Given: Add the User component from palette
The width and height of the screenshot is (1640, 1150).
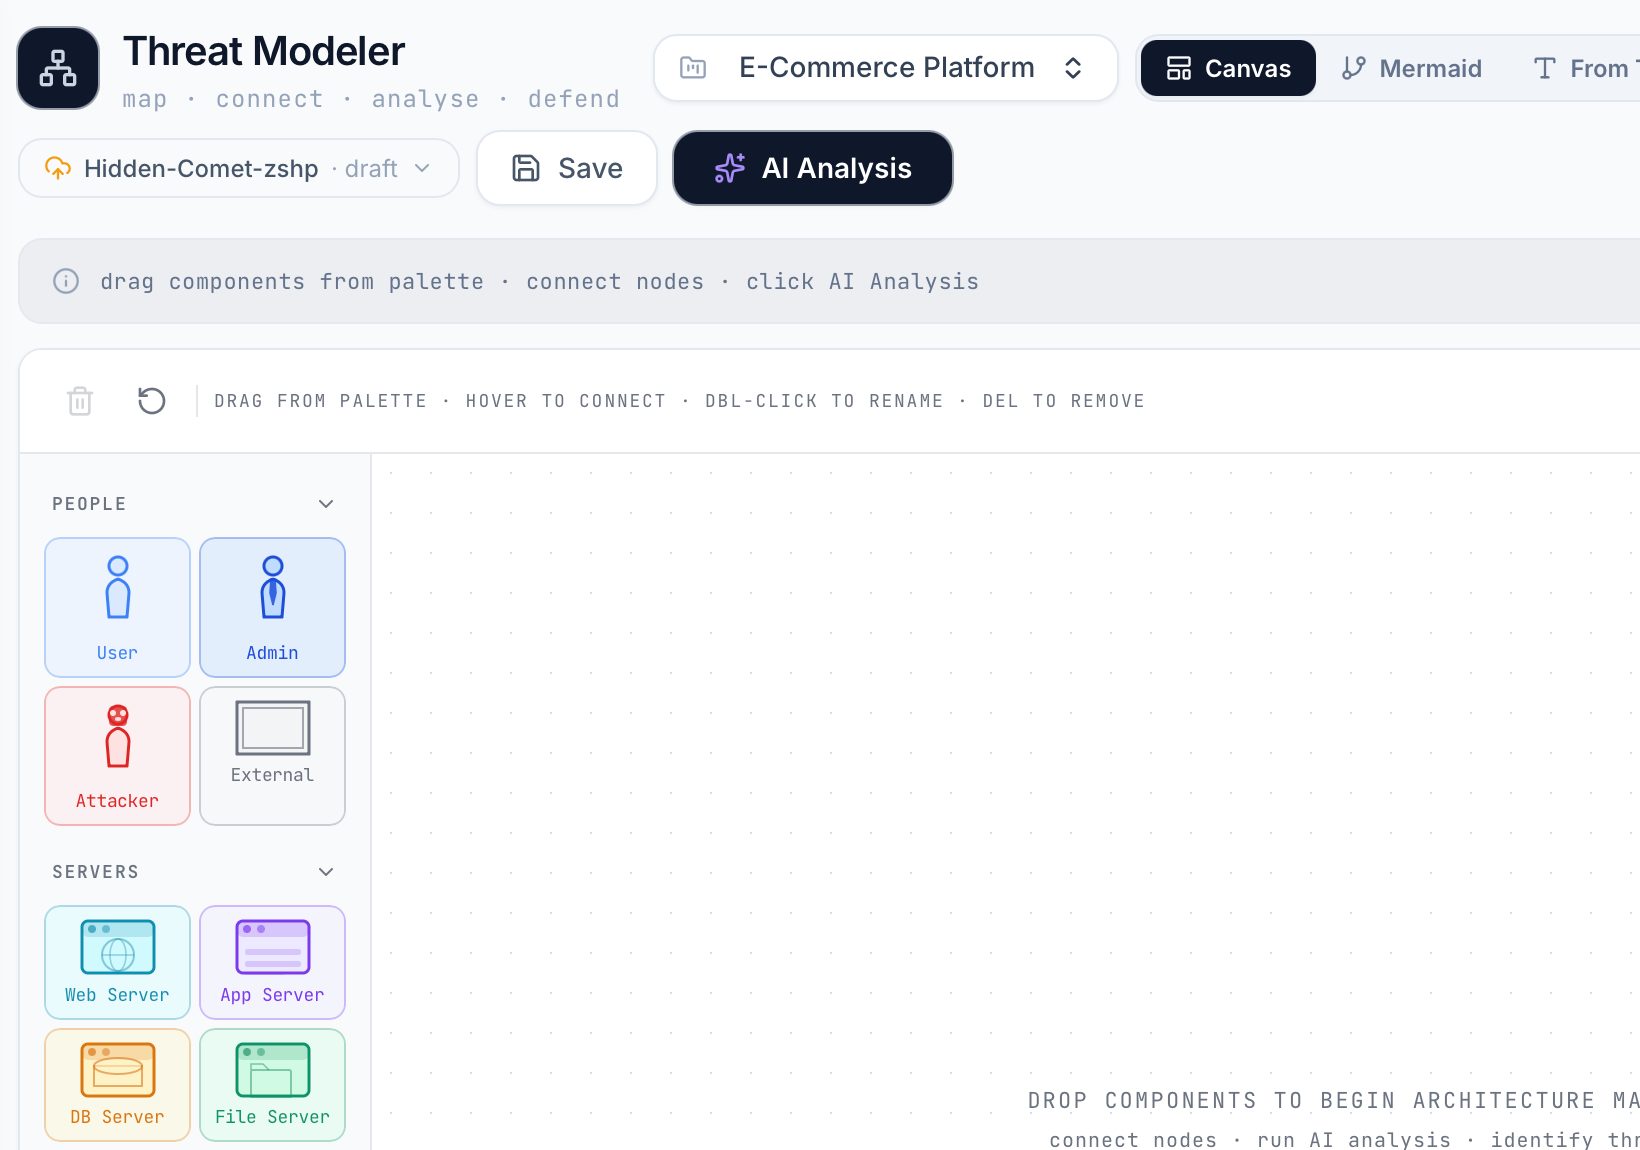Looking at the screenshot, I should 117,607.
